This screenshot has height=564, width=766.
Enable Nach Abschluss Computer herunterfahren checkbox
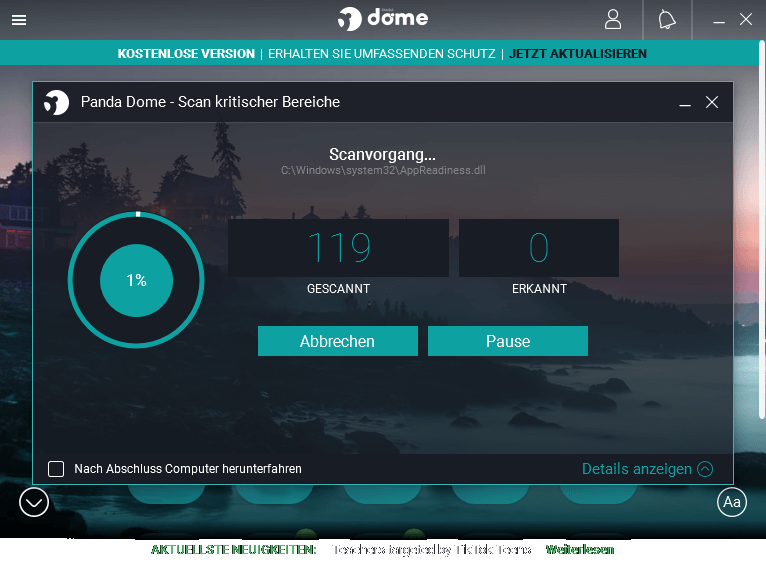point(56,469)
